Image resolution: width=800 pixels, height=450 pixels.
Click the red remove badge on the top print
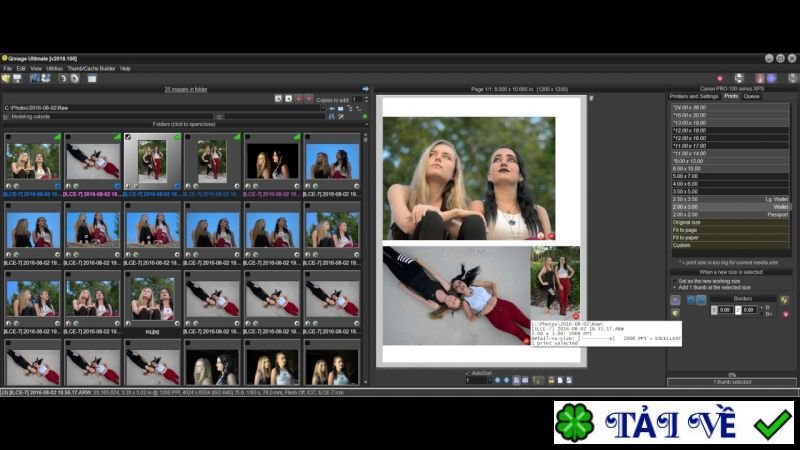point(551,235)
